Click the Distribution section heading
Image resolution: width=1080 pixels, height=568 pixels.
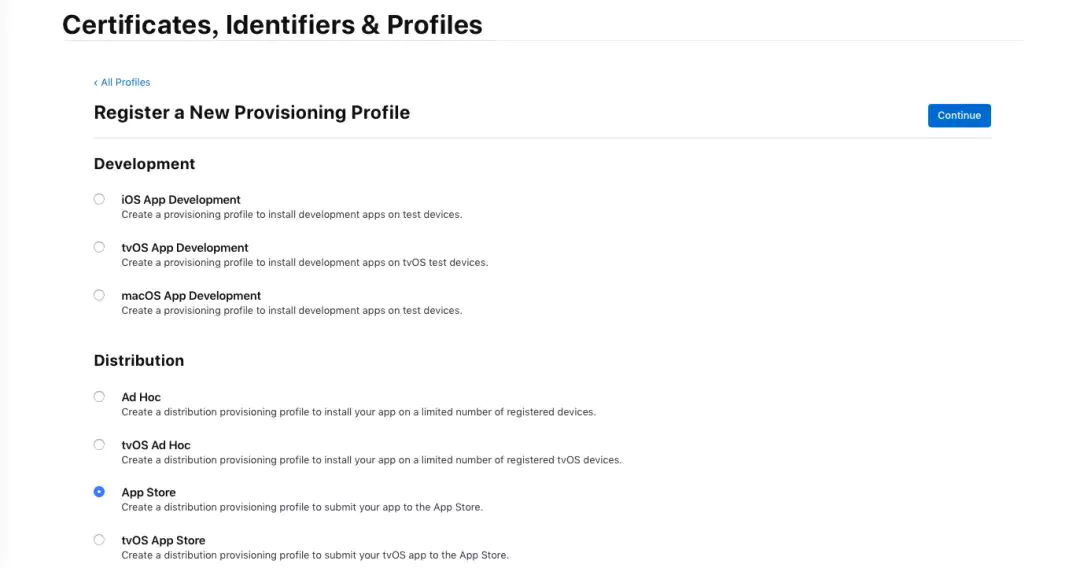(139, 360)
